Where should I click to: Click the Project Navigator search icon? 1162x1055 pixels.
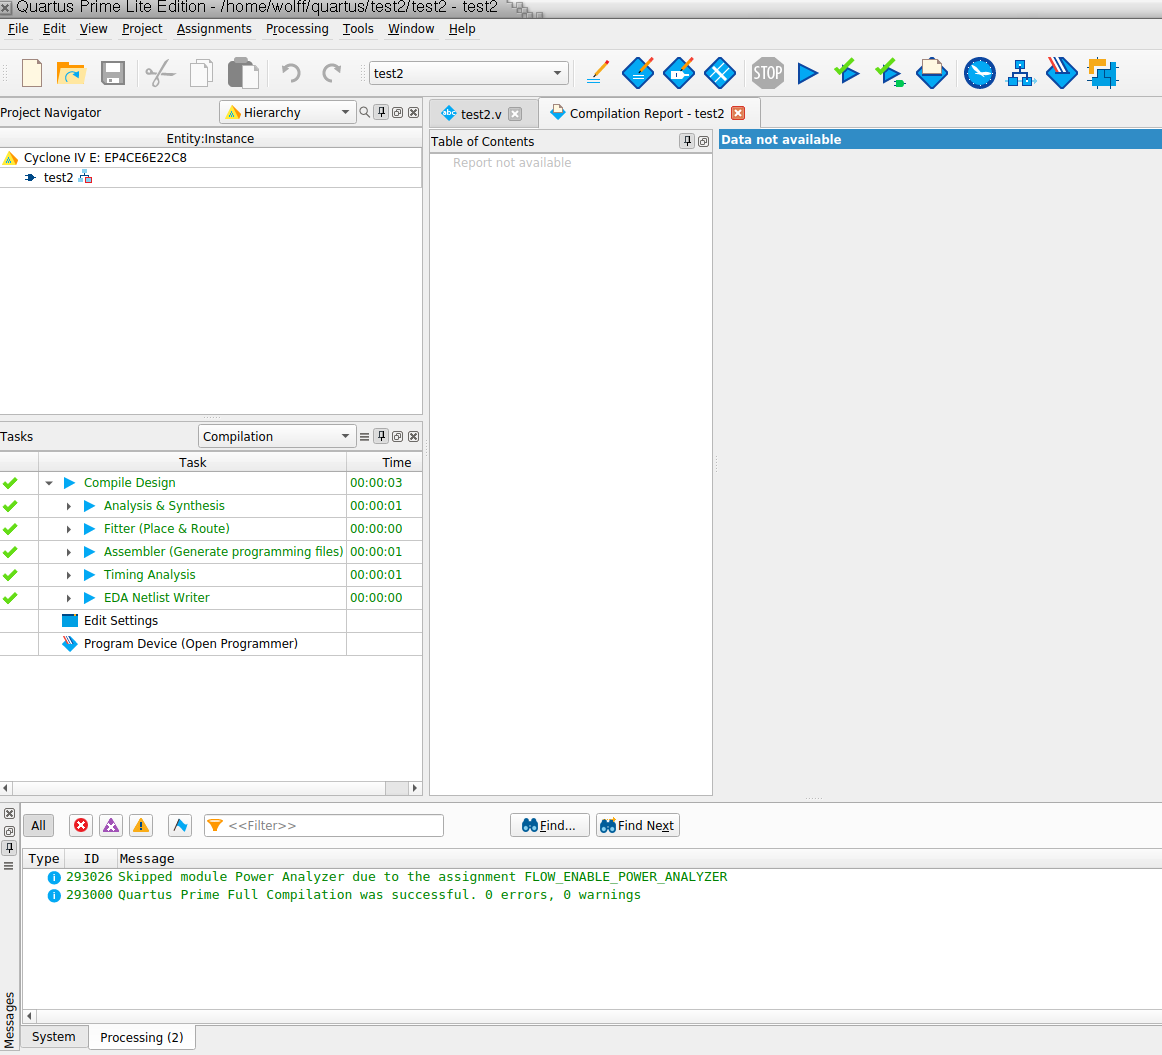(x=365, y=113)
